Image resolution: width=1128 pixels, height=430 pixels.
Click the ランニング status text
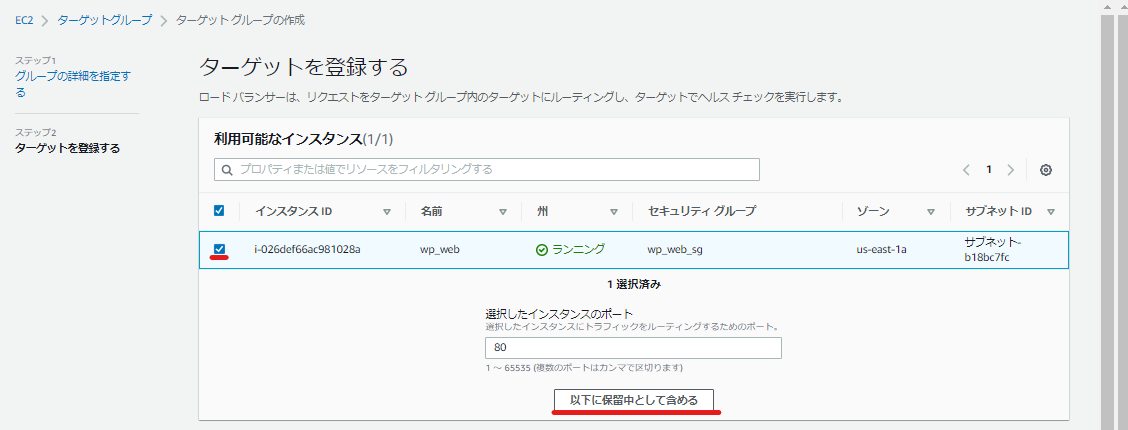pos(578,250)
